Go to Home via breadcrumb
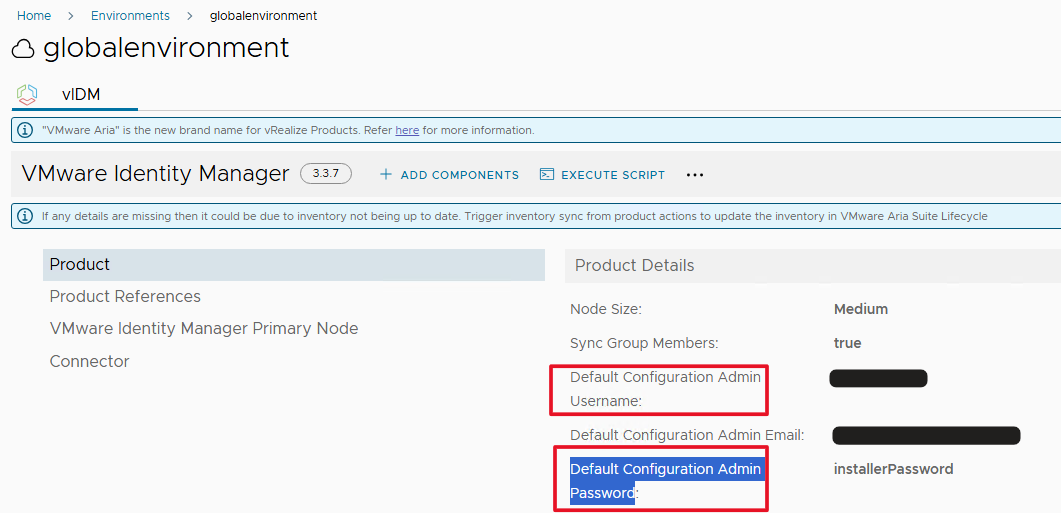This screenshot has height=513, width=1061. [34, 16]
